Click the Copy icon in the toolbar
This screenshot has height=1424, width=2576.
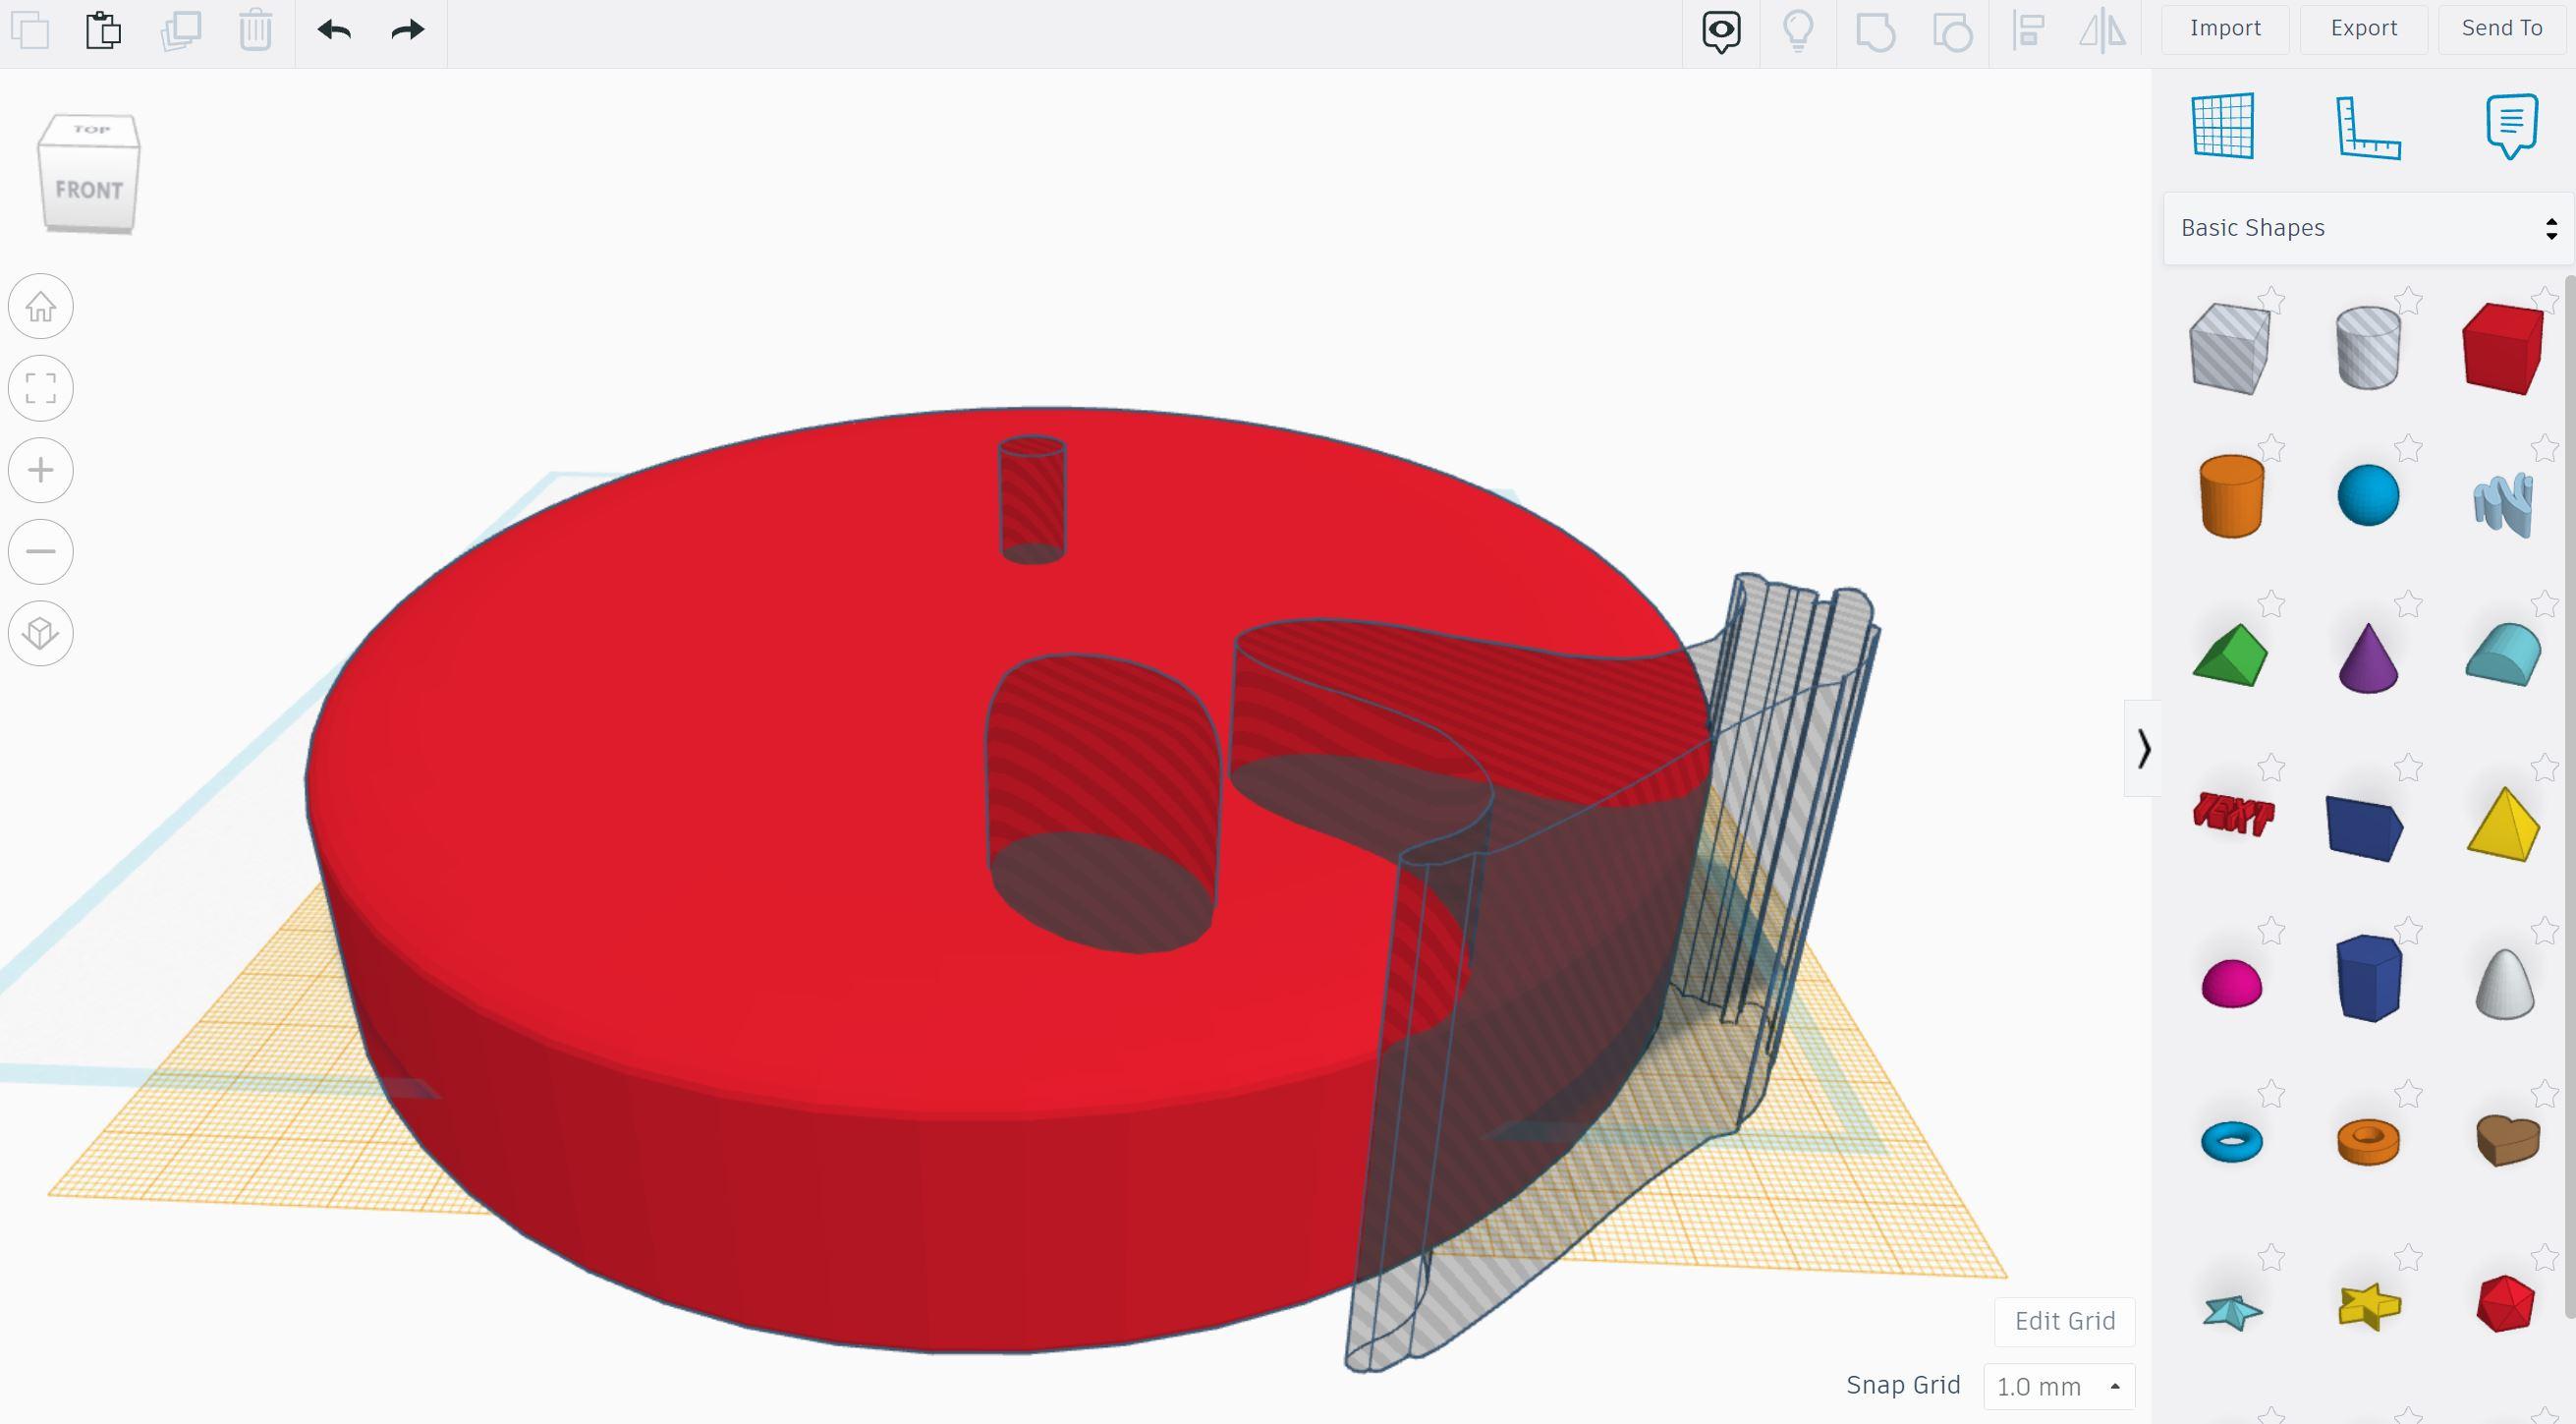(30, 30)
